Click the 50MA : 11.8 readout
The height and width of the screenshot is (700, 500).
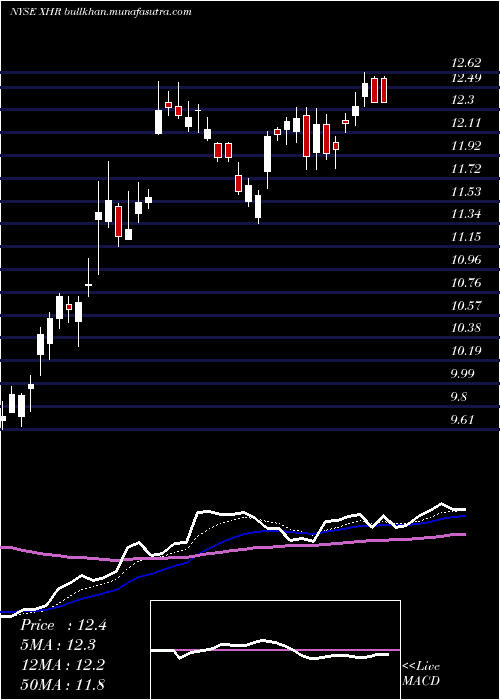pyautogui.click(x=63, y=684)
